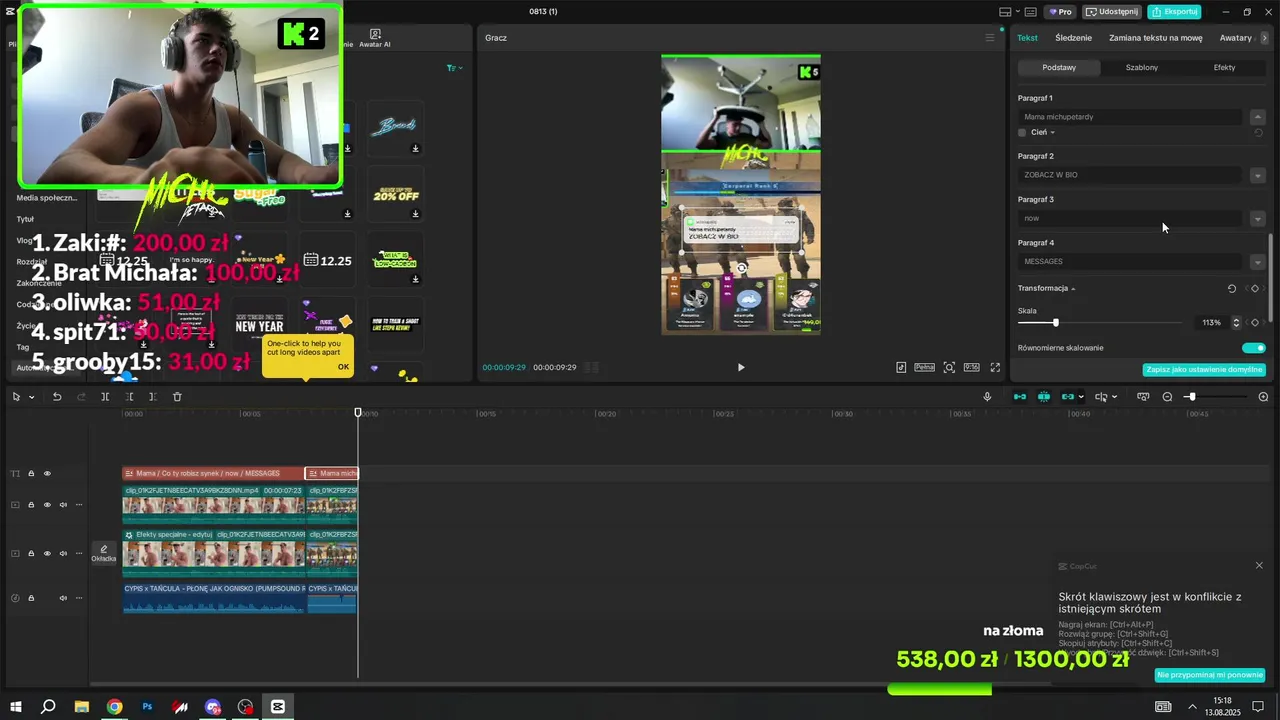Open Chrome from the Windows taskbar

(115, 707)
